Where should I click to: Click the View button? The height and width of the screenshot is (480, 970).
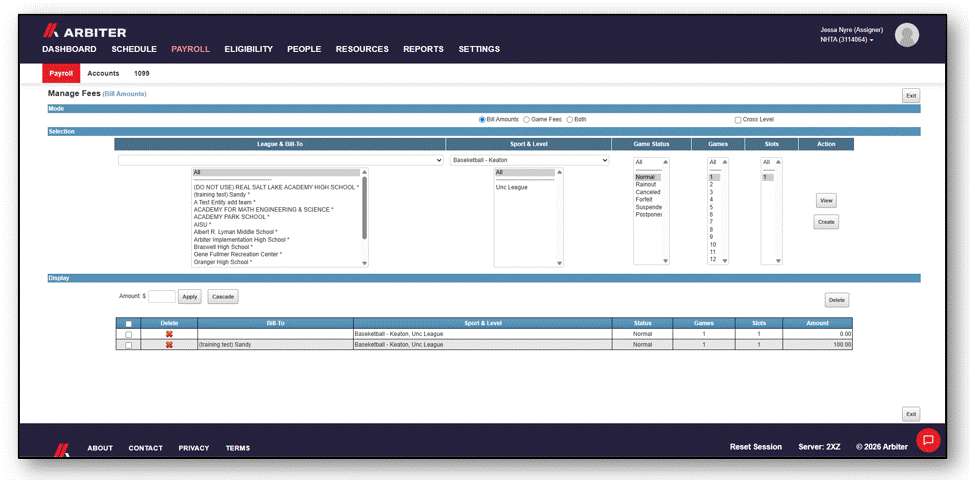(x=826, y=201)
